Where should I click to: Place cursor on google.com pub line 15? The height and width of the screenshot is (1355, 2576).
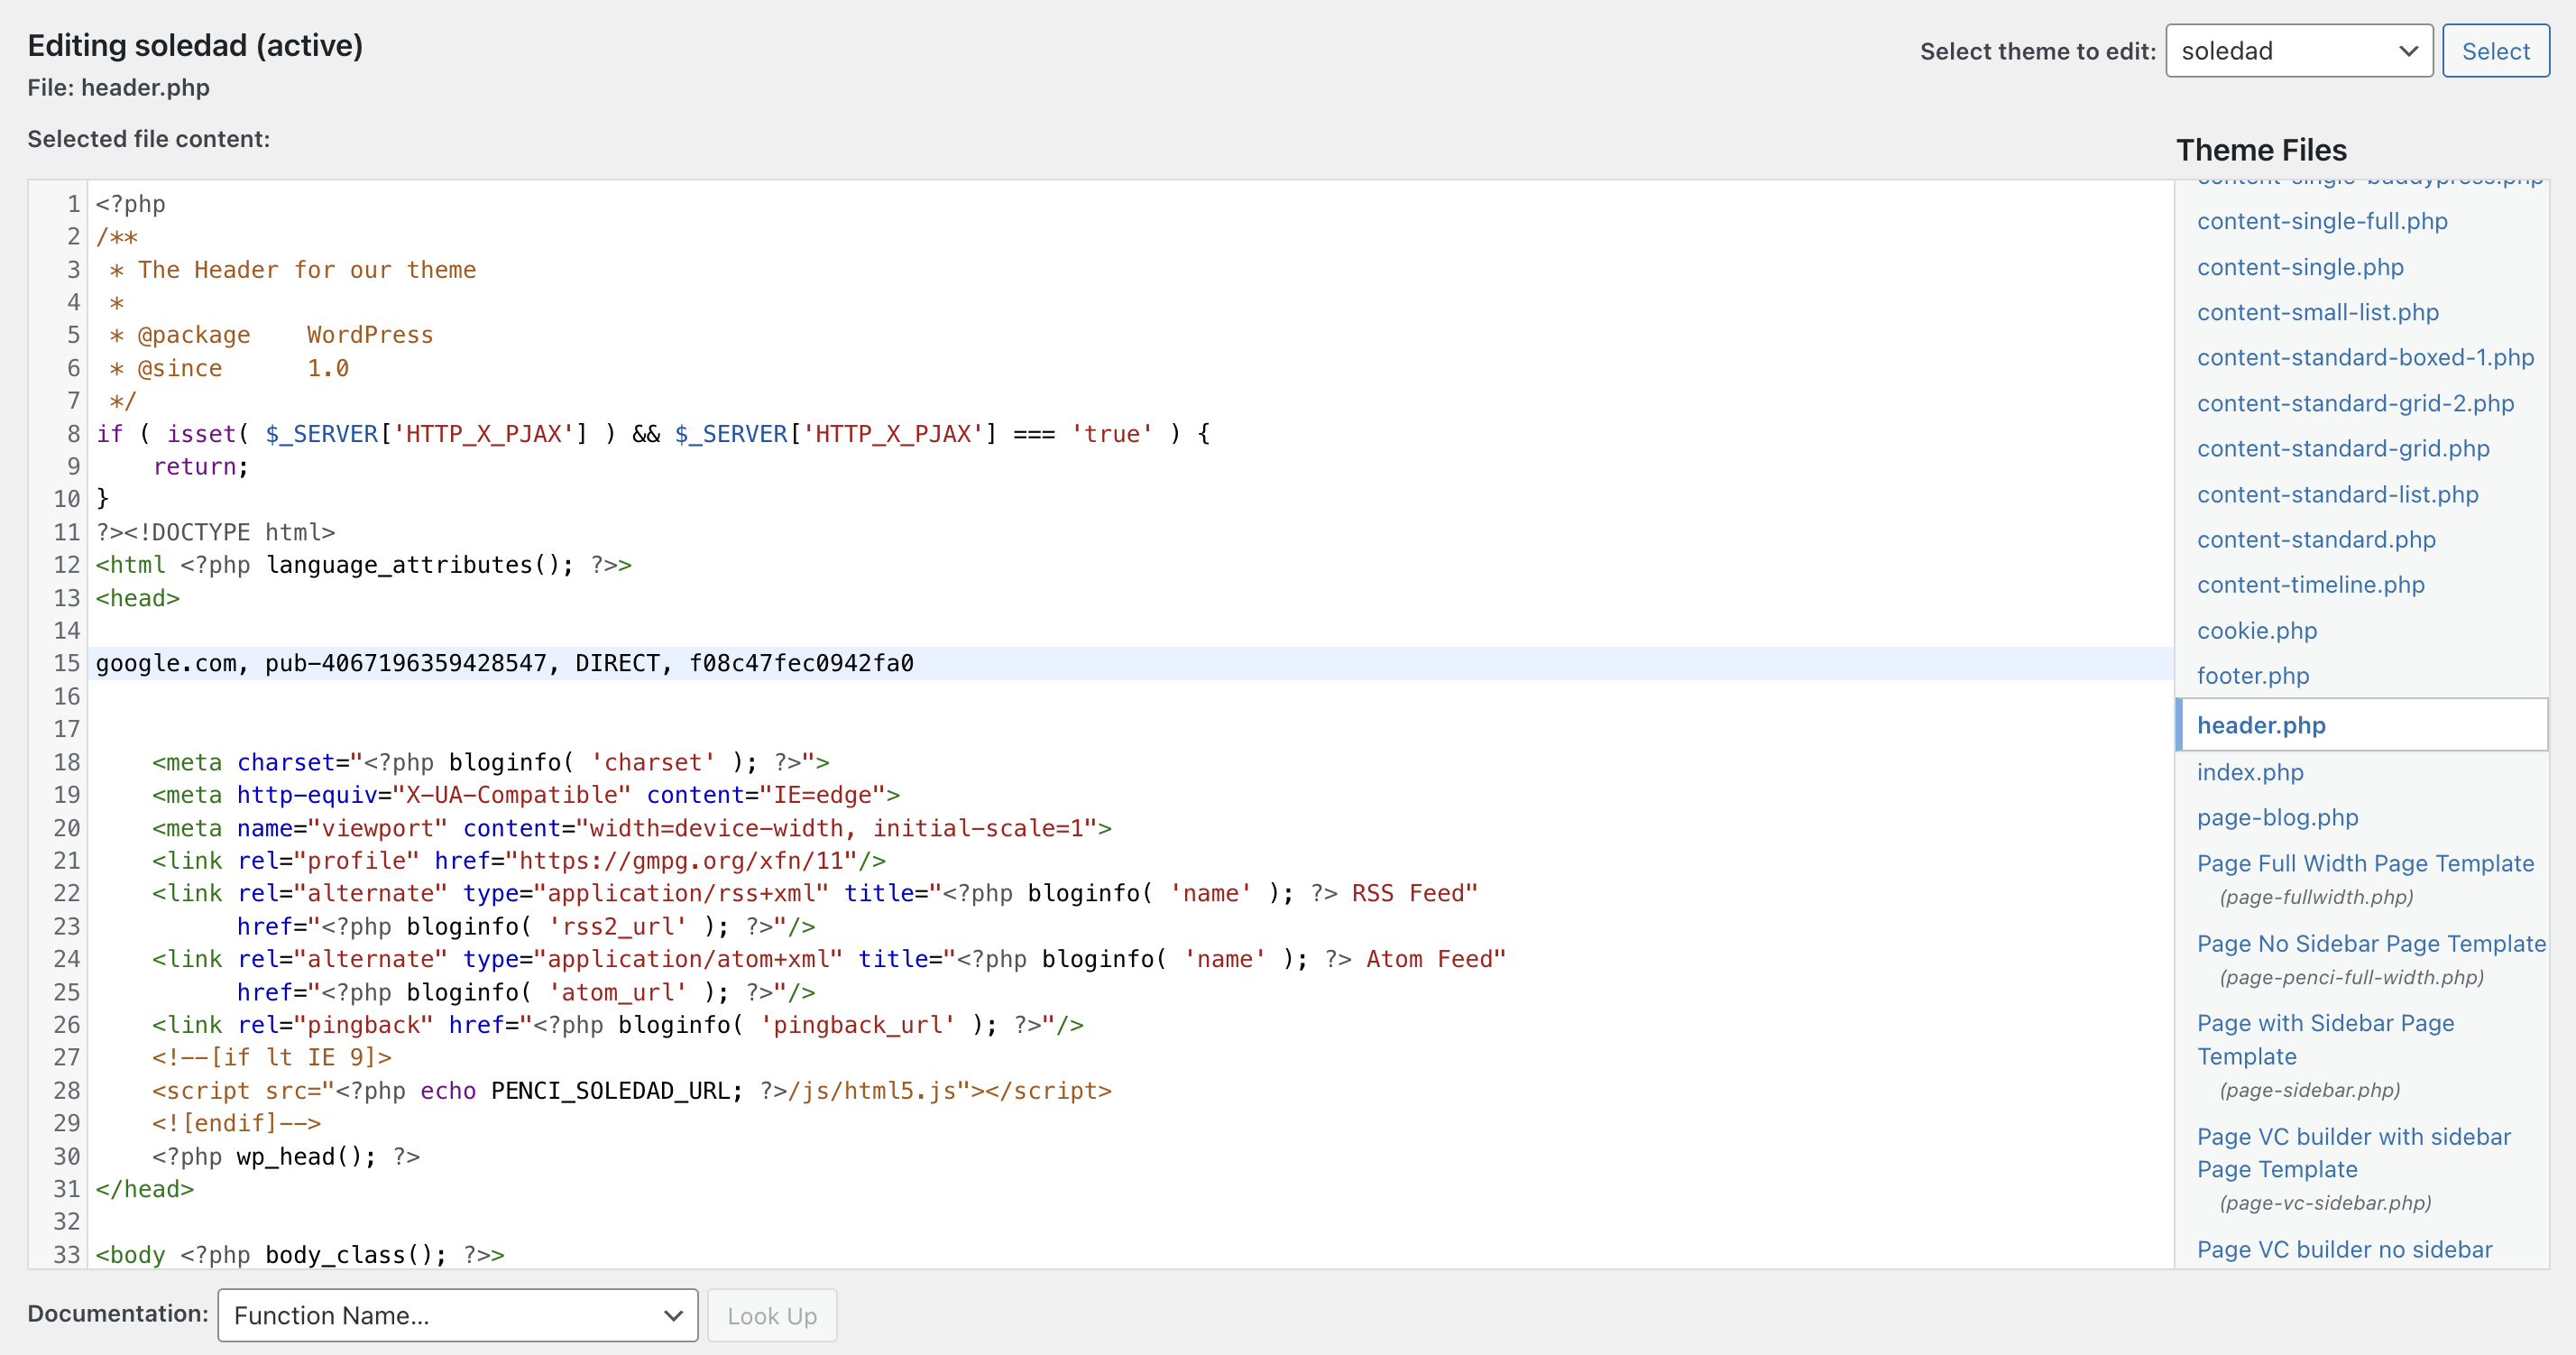[x=504, y=663]
